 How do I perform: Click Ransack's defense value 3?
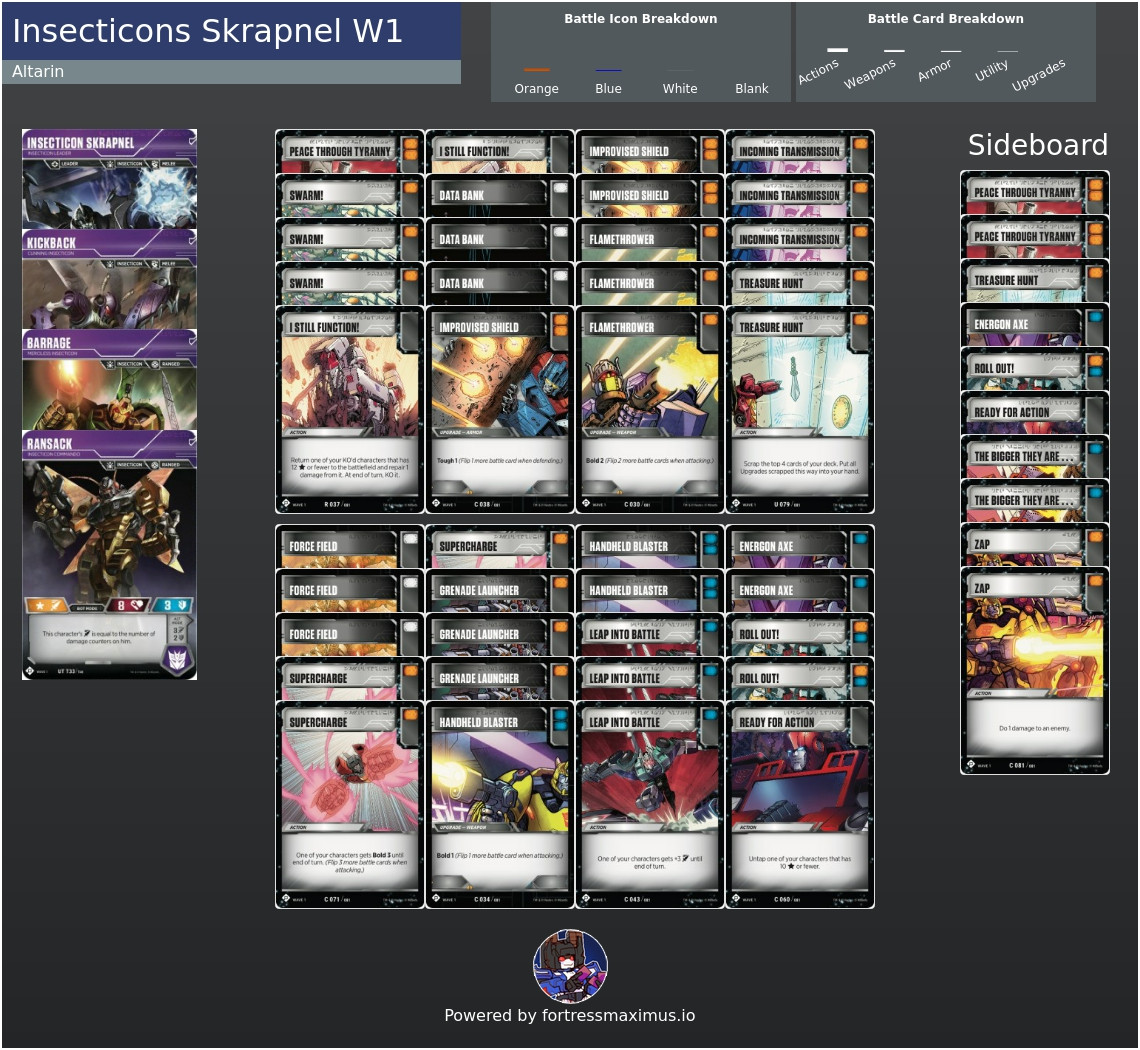(174, 605)
